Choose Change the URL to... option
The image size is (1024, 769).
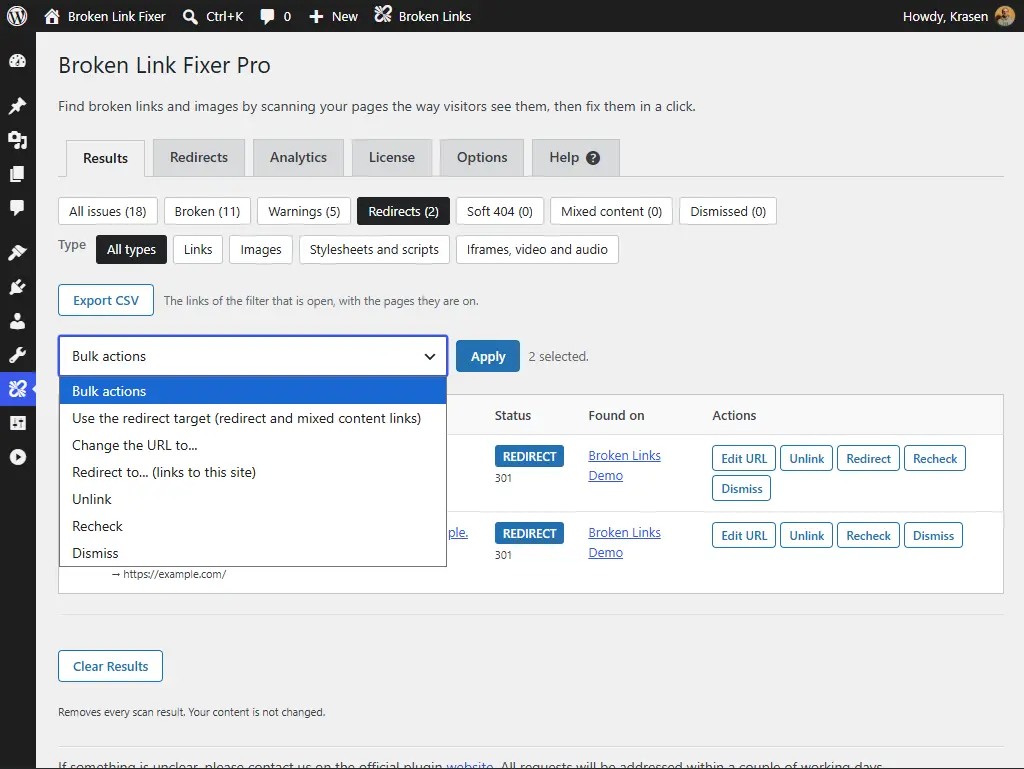point(253,445)
